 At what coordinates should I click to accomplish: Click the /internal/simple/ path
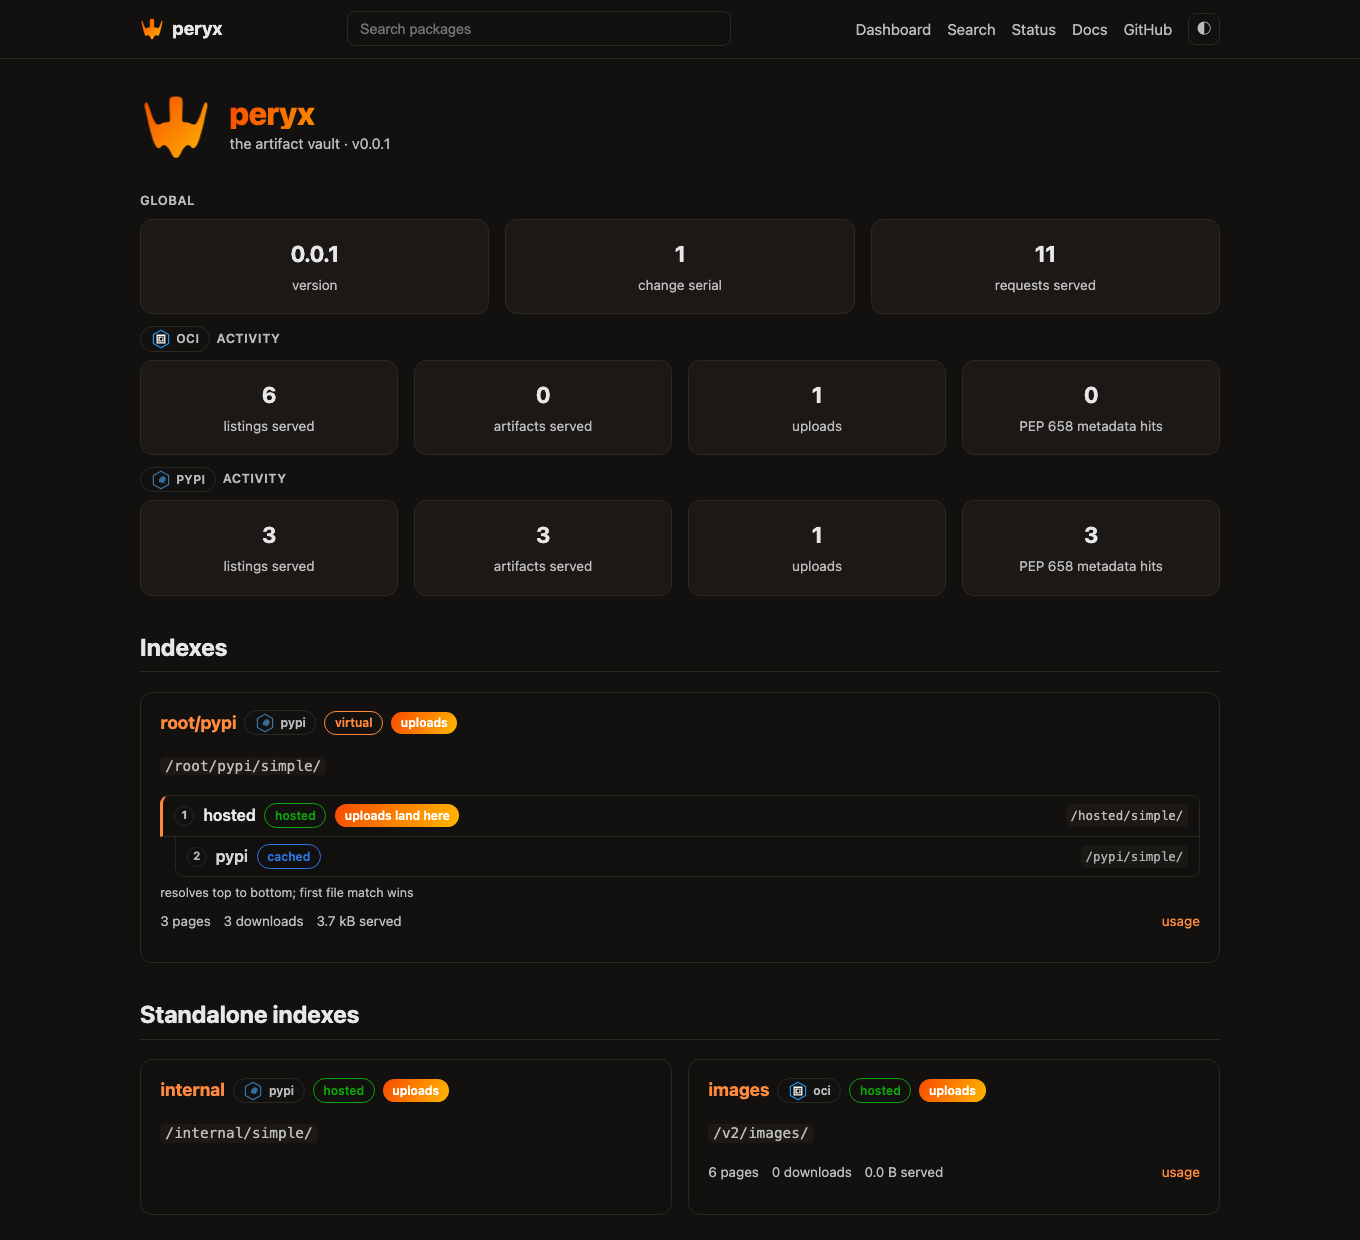(x=239, y=1133)
